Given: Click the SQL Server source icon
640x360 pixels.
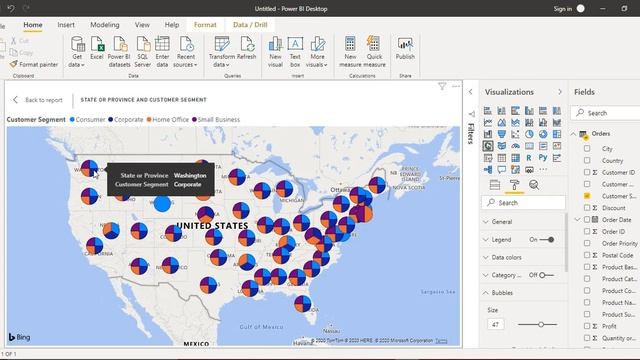Looking at the screenshot, I should pos(142,51).
